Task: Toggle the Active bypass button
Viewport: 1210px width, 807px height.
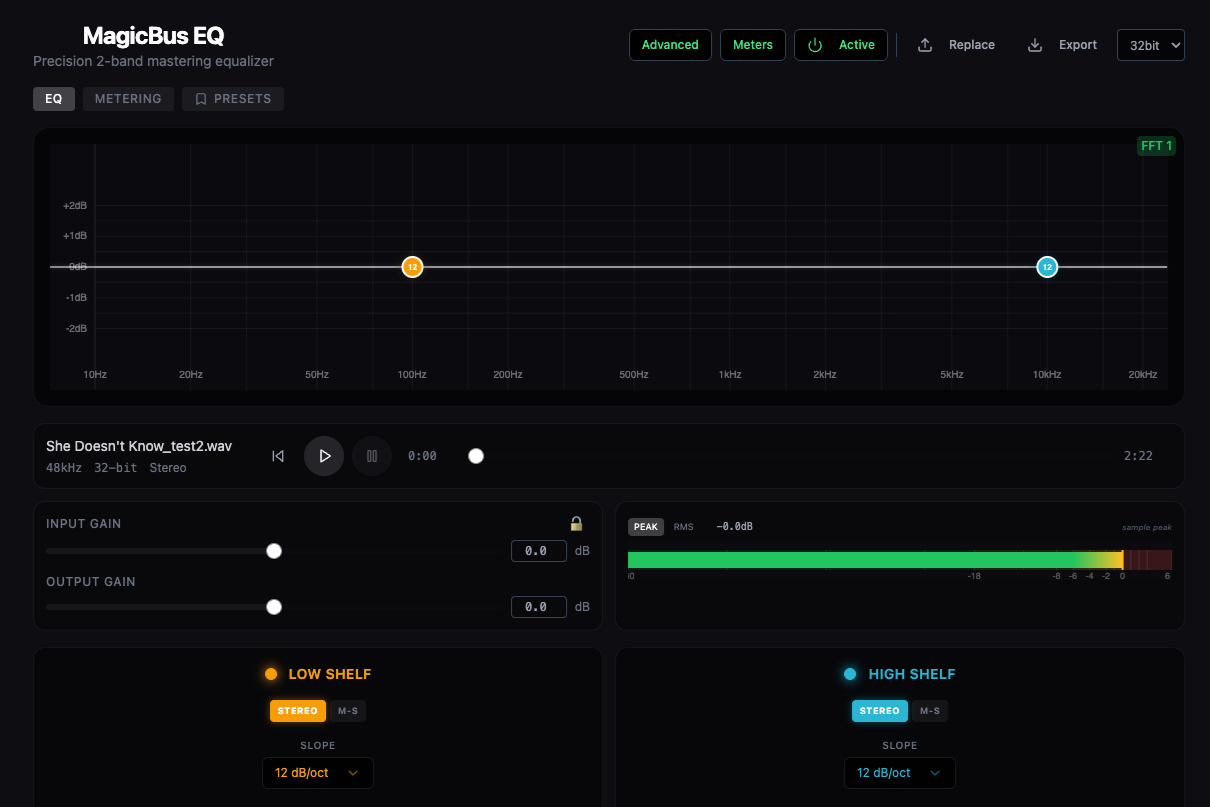Action: (x=841, y=45)
